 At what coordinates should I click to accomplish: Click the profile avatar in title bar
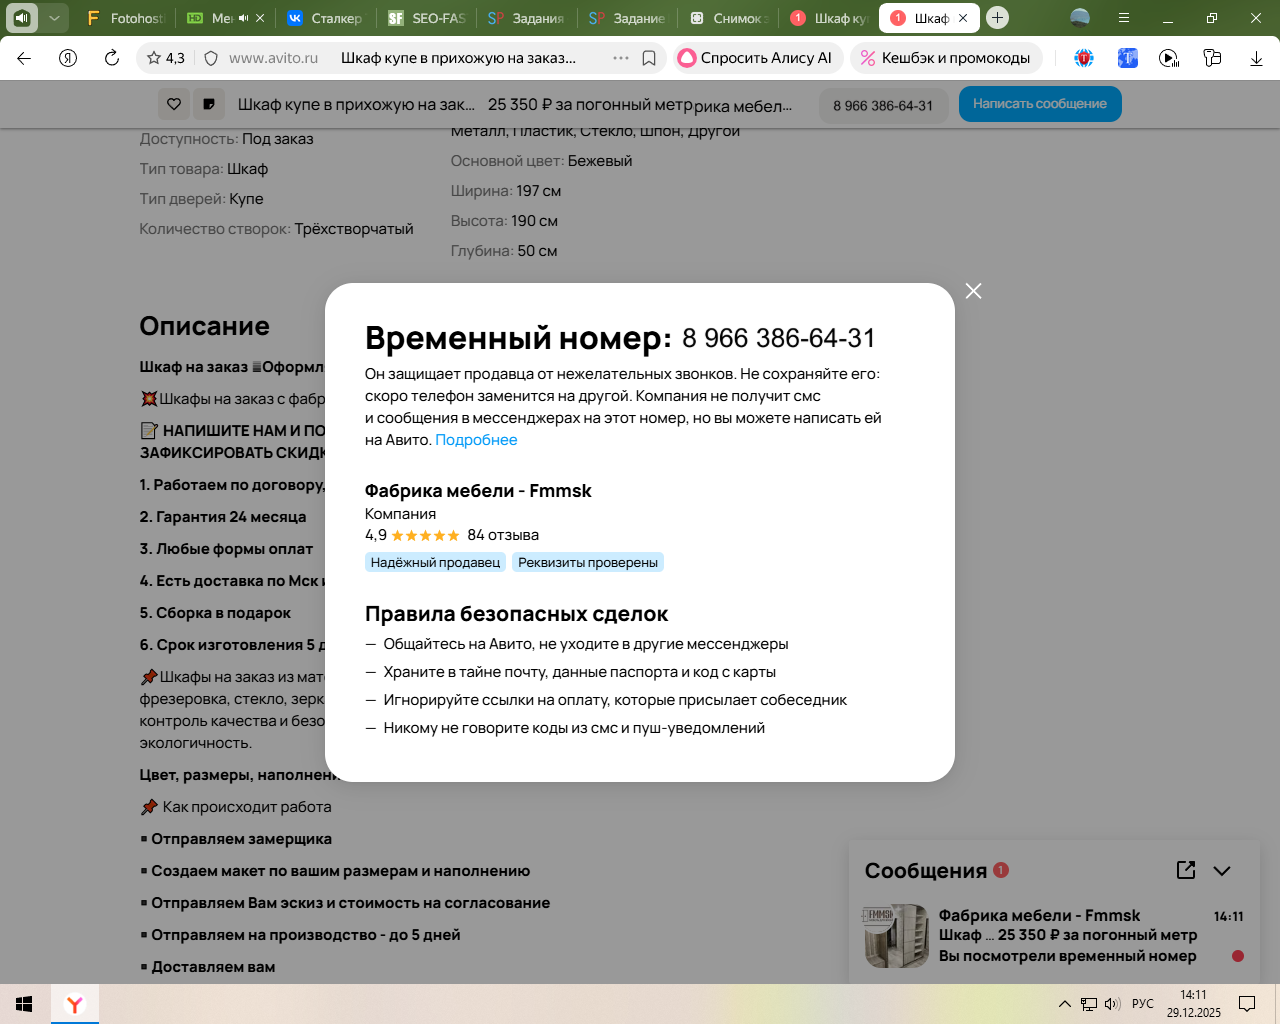(1080, 18)
